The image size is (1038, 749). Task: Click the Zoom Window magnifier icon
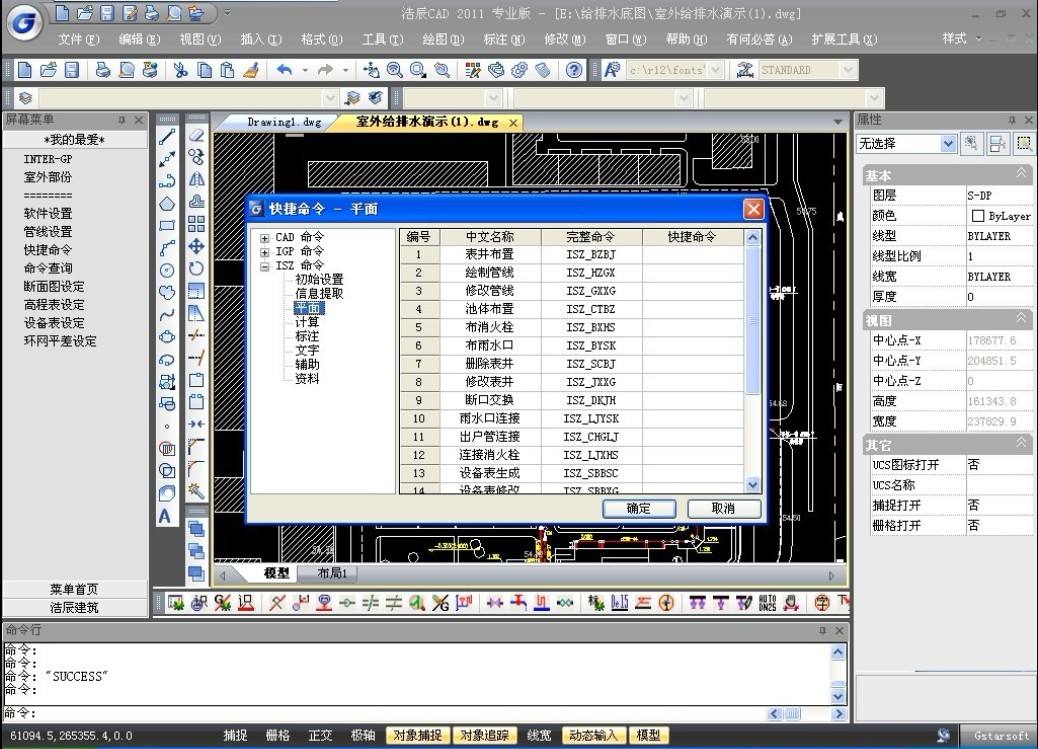pyautogui.click(x=418, y=70)
